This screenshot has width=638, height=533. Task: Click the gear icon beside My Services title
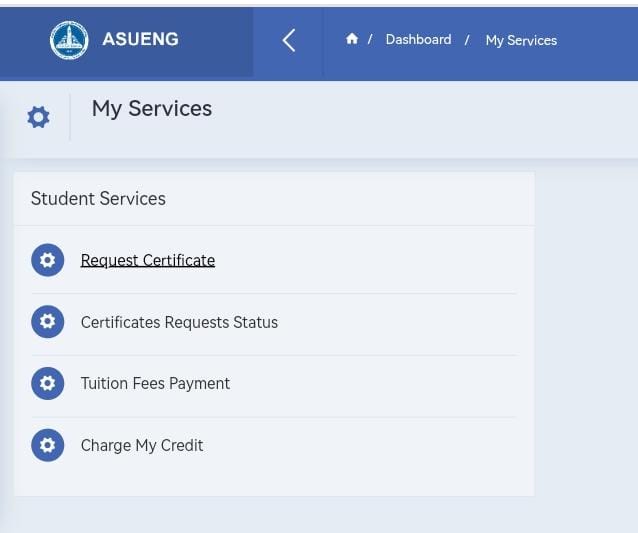pyautogui.click(x=38, y=117)
